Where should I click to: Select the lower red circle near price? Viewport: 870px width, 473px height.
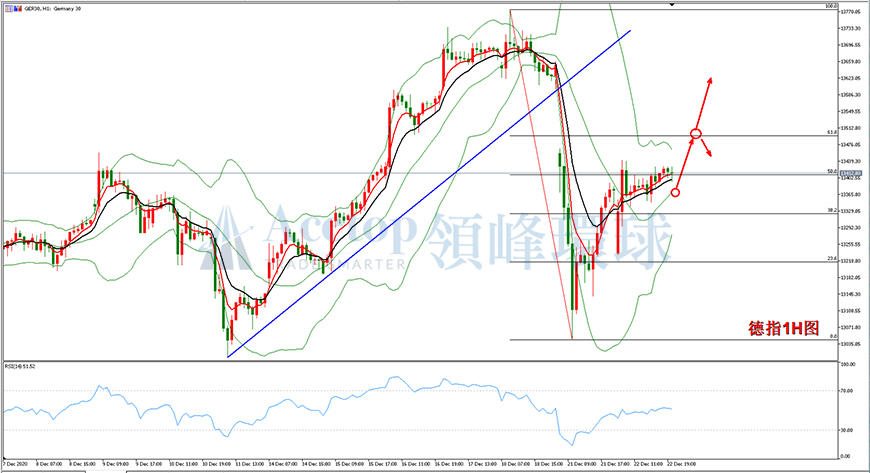tap(675, 193)
